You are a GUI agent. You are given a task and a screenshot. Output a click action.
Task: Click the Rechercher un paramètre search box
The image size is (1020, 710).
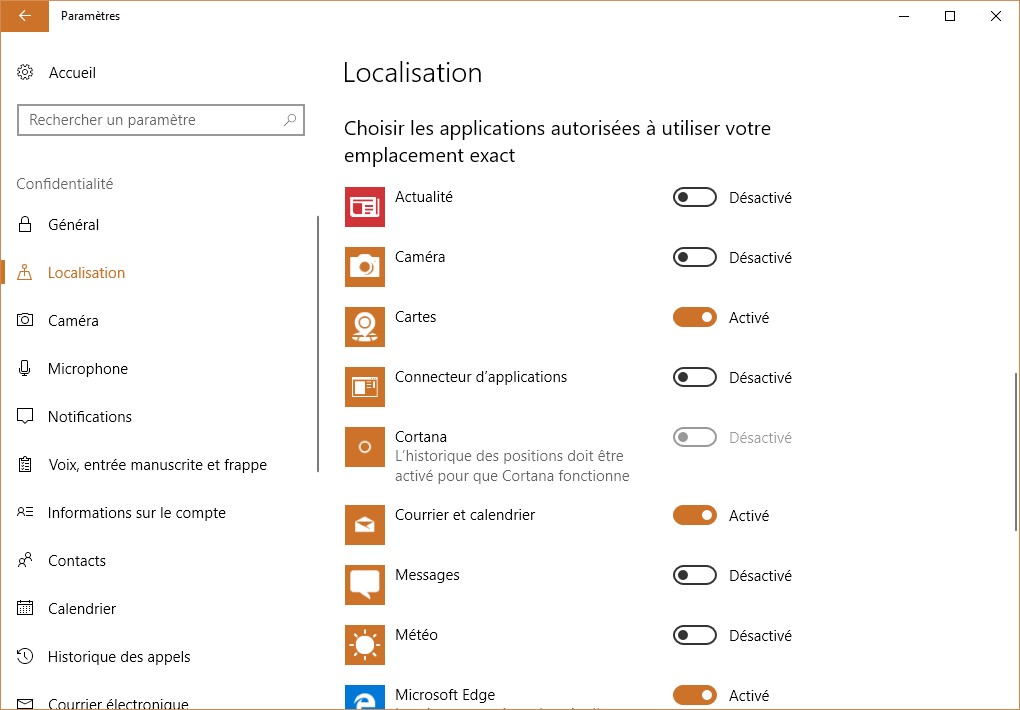(x=150, y=120)
